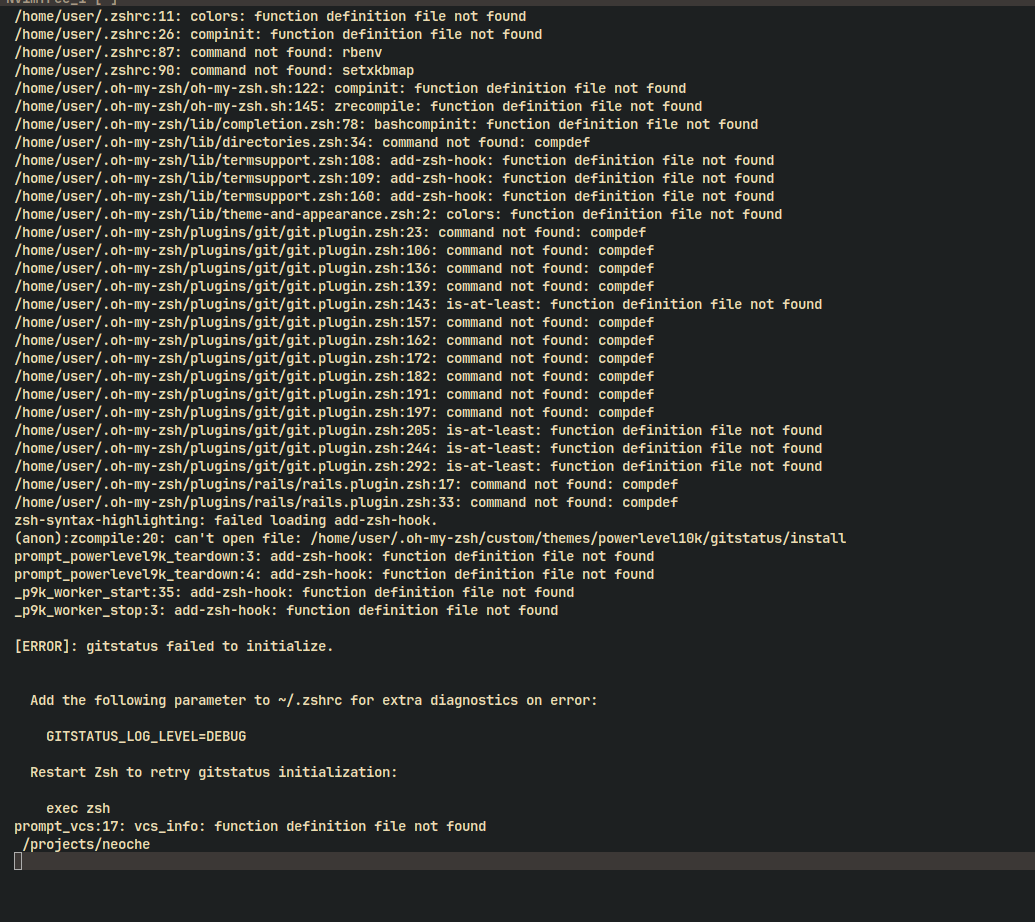Click the 'rbenv' command not found word
Screen dimensions: 1035x922
coord(362,52)
